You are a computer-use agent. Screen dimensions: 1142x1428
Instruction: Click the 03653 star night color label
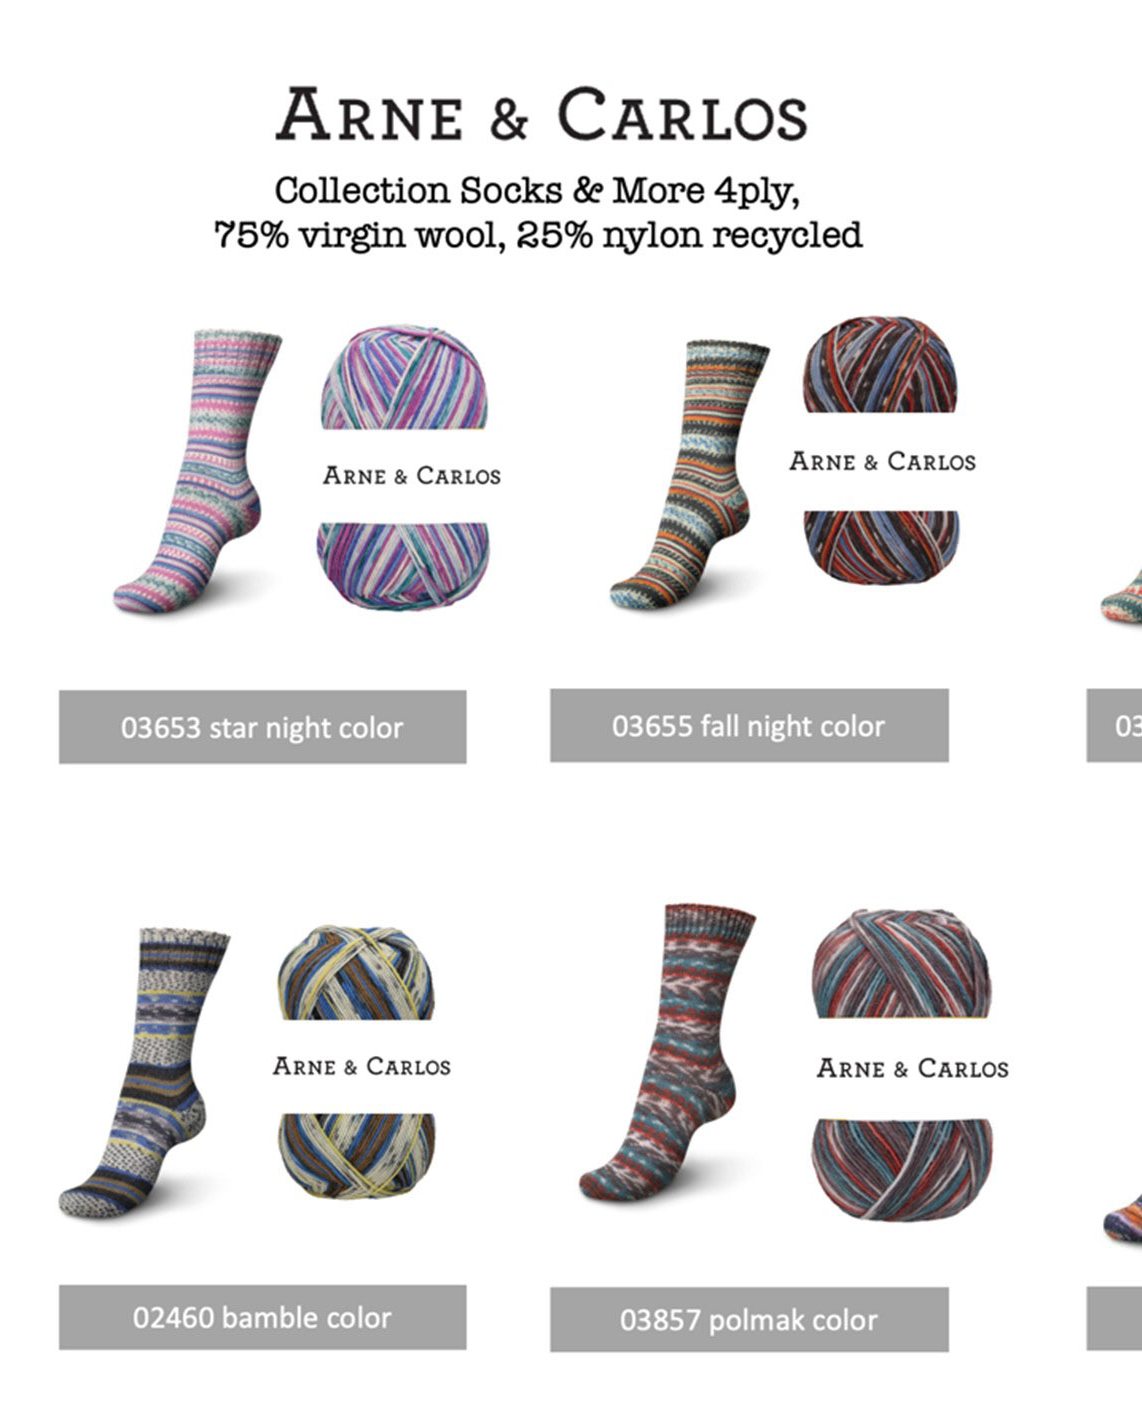262,727
